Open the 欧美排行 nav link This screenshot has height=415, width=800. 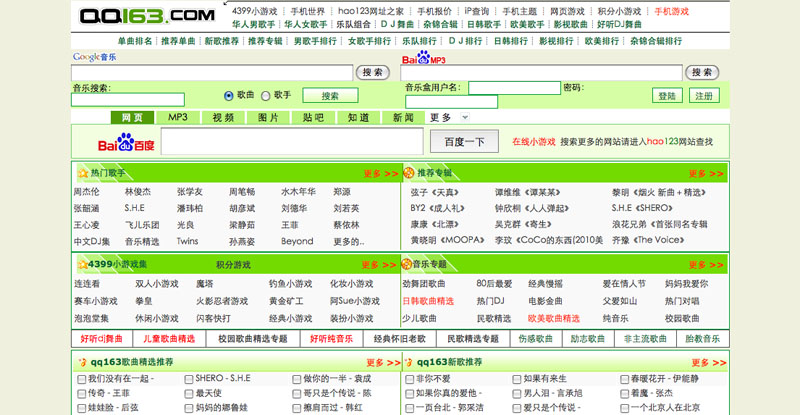tap(602, 41)
